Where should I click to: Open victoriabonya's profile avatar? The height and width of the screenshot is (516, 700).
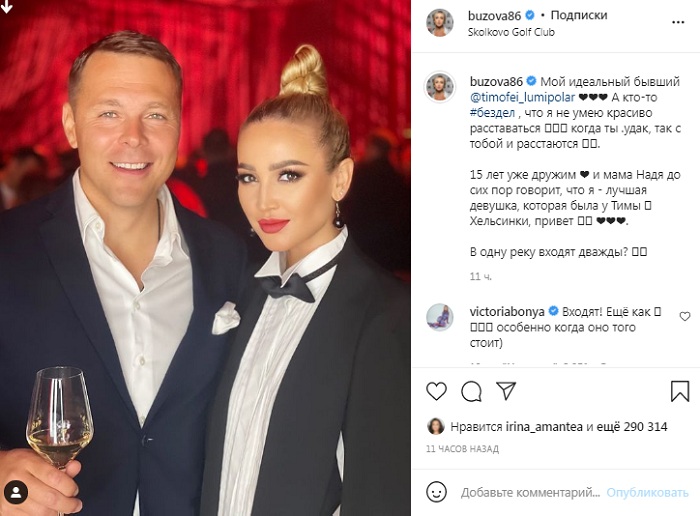click(440, 317)
